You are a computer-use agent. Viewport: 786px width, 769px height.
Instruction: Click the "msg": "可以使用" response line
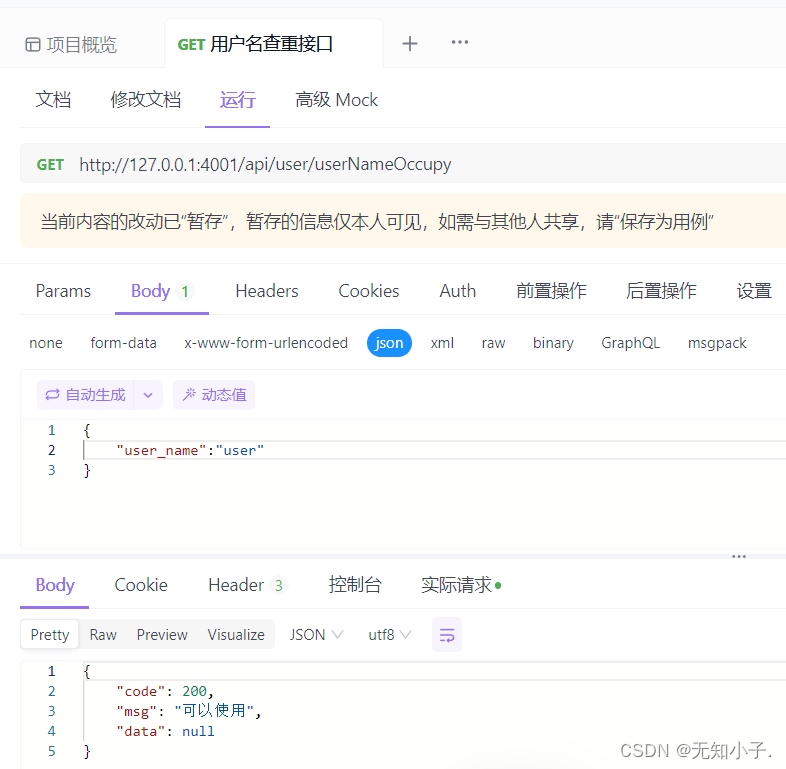(x=189, y=711)
